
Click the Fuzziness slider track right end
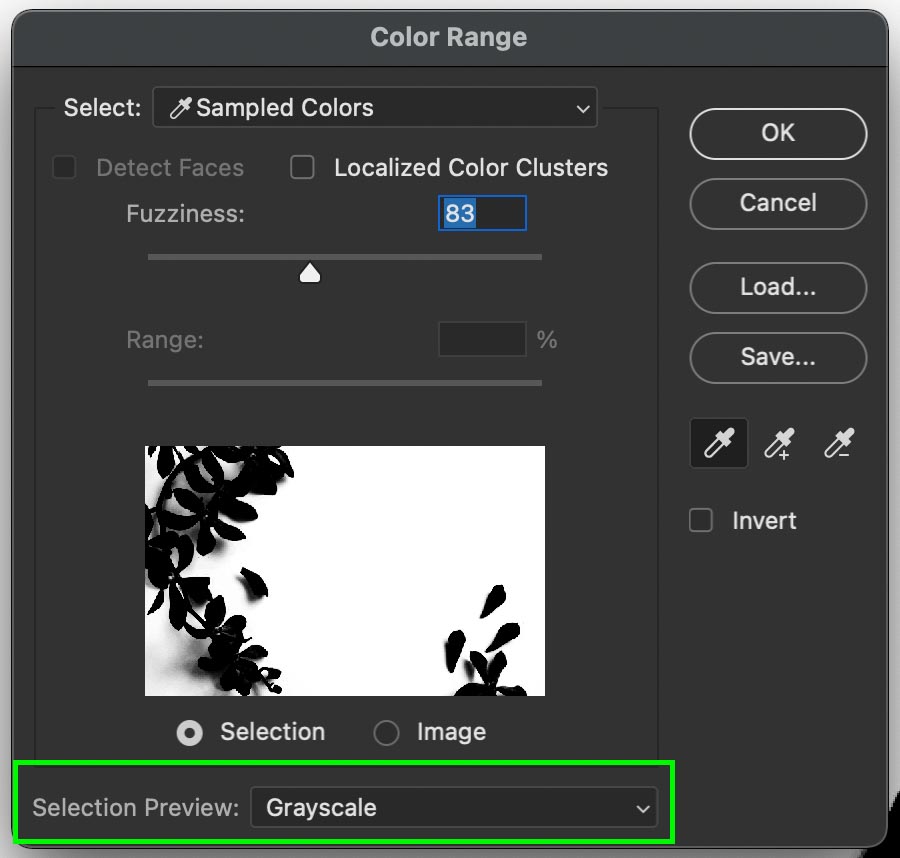tap(538, 257)
